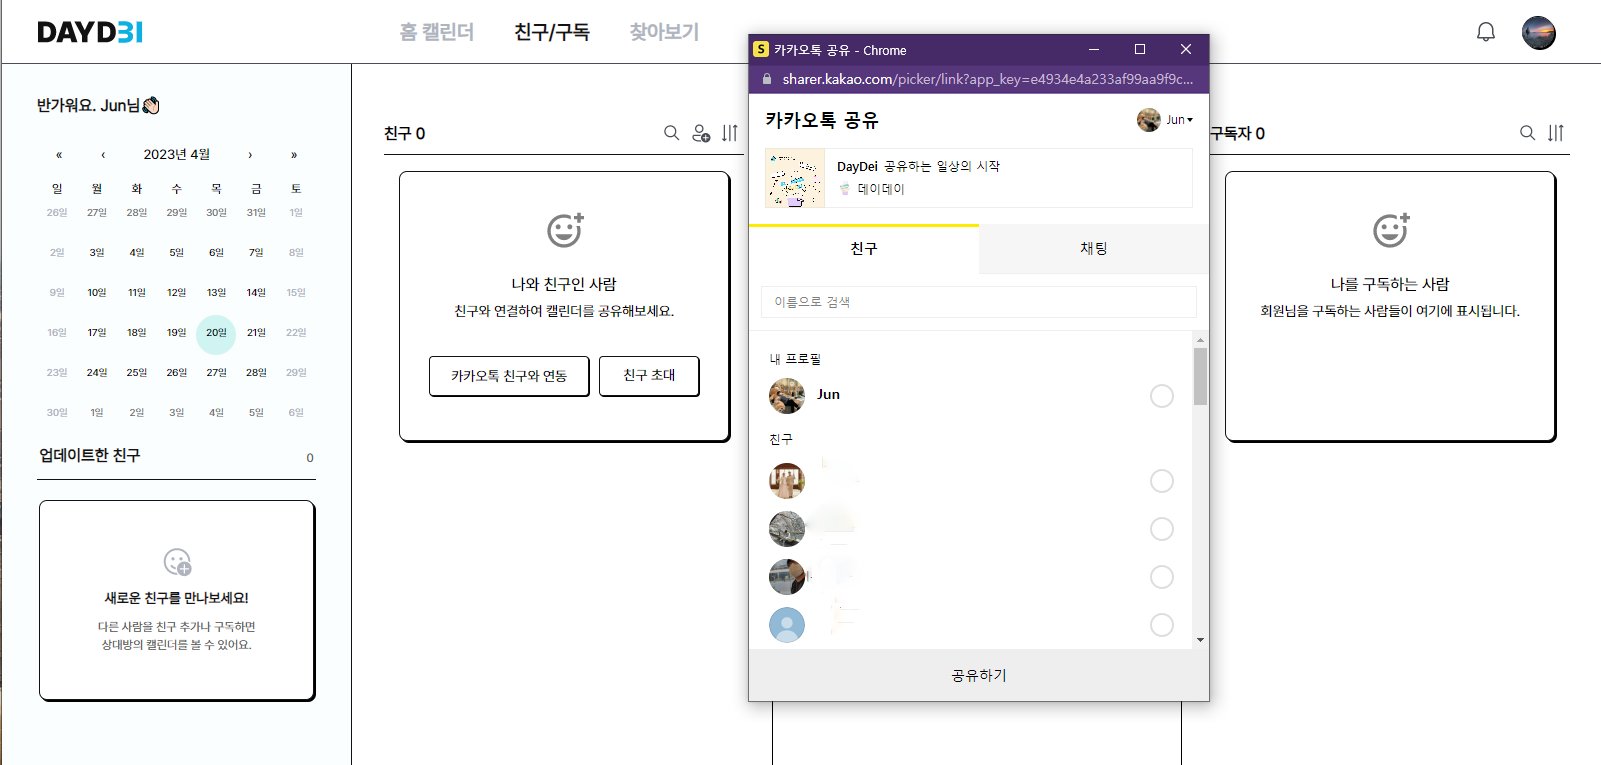Click Jun's profile picture in the list
The image size is (1601, 765).
click(787, 396)
